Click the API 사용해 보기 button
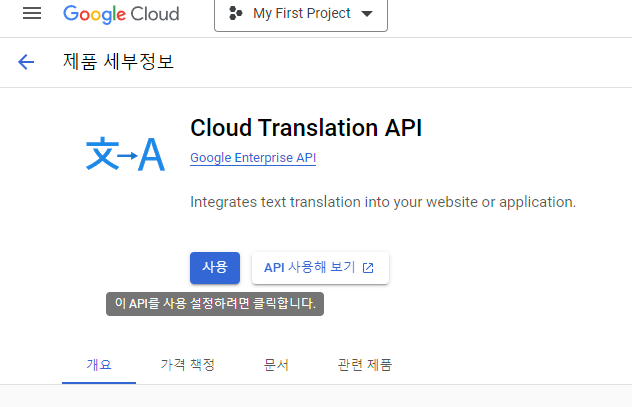 point(320,268)
